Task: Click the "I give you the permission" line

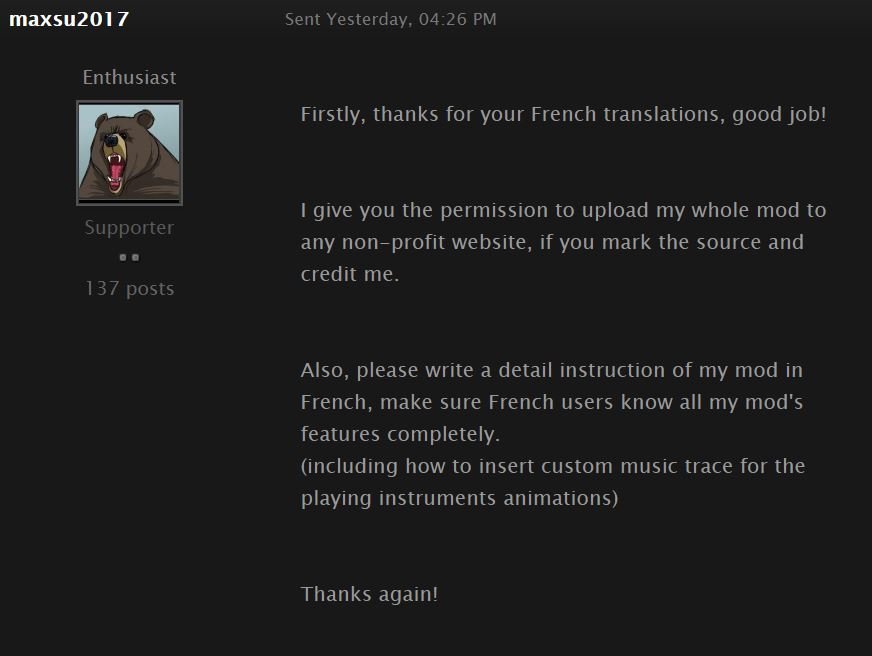Action: click(563, 211)
